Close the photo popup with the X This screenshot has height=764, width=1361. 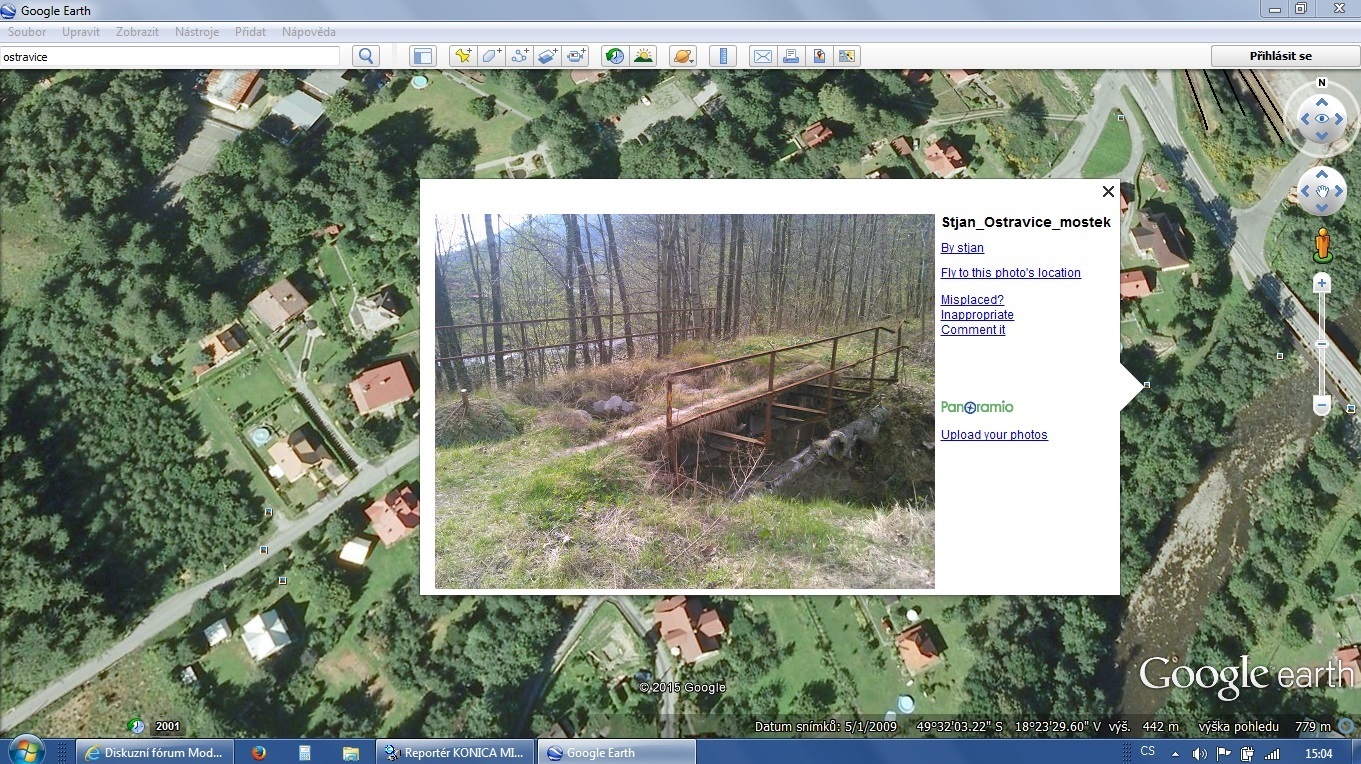(1108, 191)
